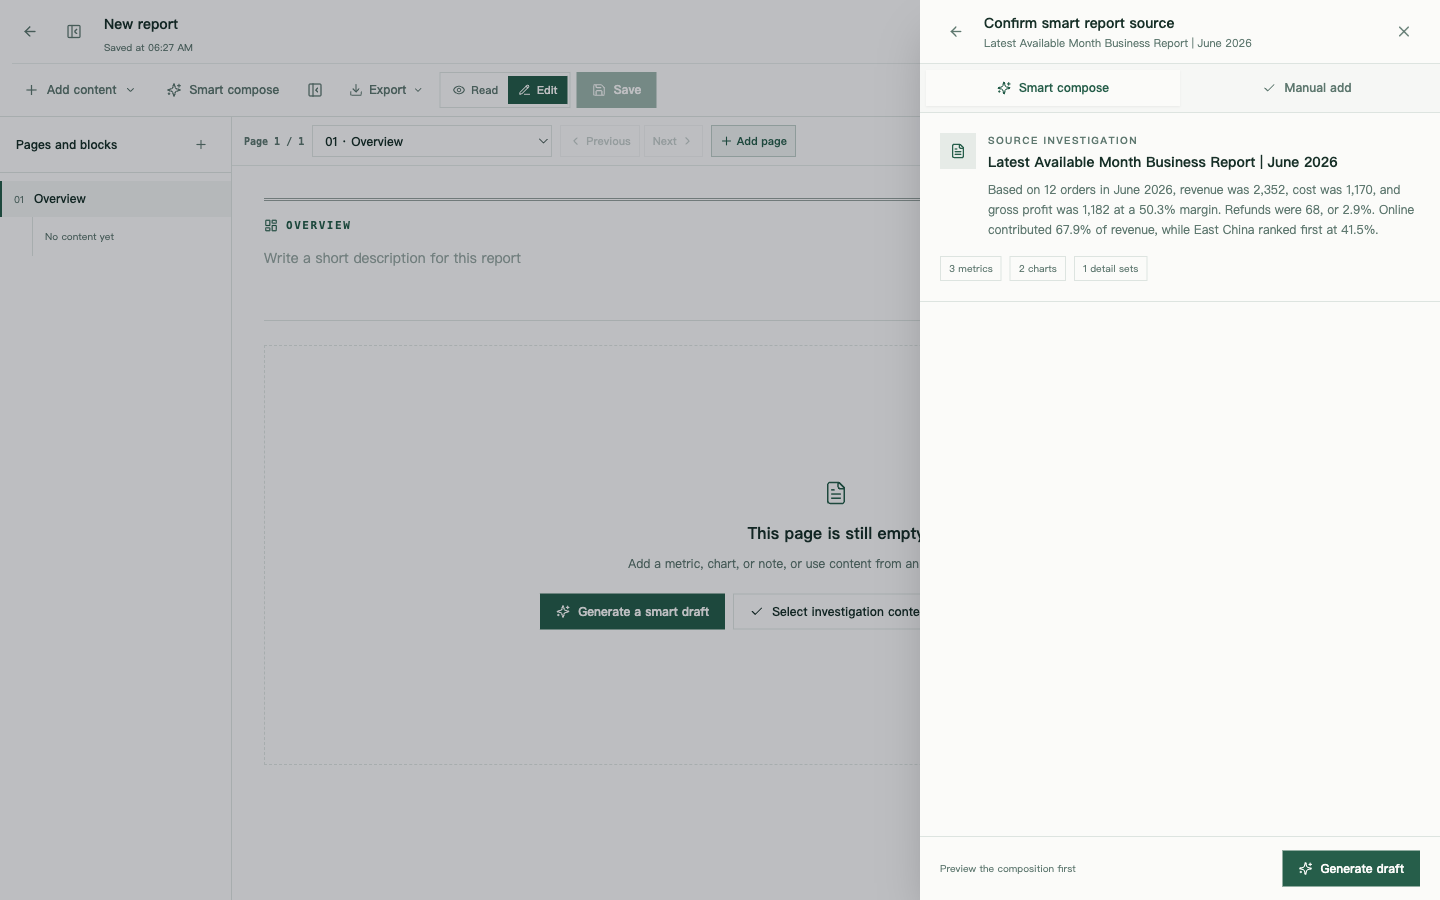Toggle the panel layout icon beside Export
The height and width of the screenshot is (900, 1440).
pos(315,90)
